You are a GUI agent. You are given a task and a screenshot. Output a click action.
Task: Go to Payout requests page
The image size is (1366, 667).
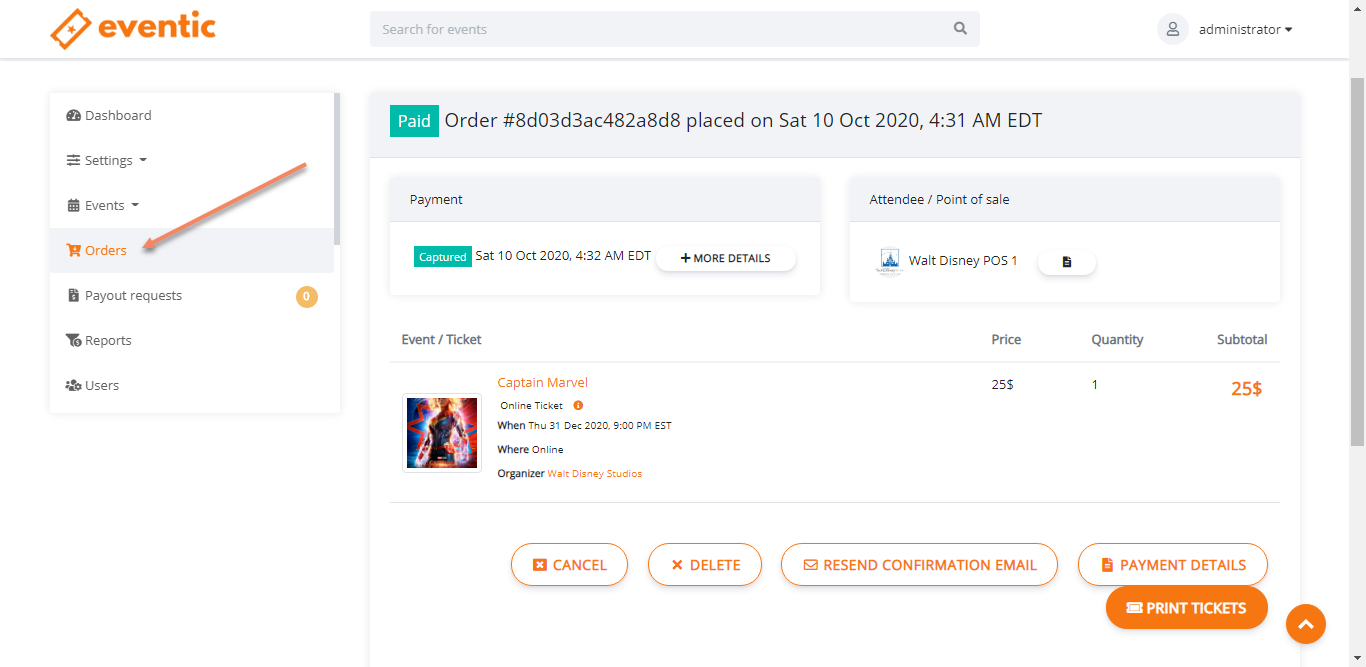pos(133,295)
